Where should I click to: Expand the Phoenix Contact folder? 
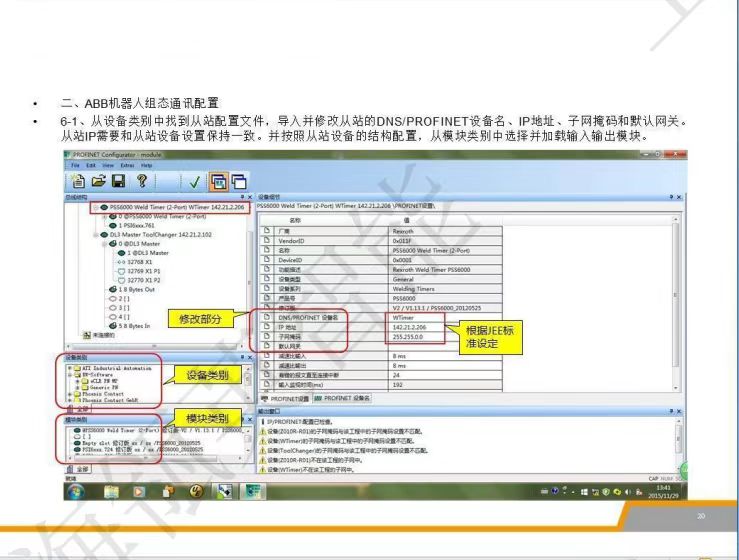tap(70, 394)
